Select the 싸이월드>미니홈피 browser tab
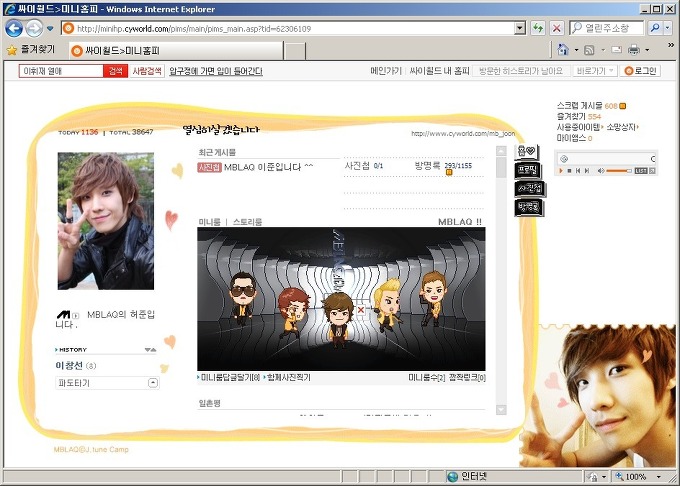Viewport: 680px width, 486px height. [x=176, y=51]
